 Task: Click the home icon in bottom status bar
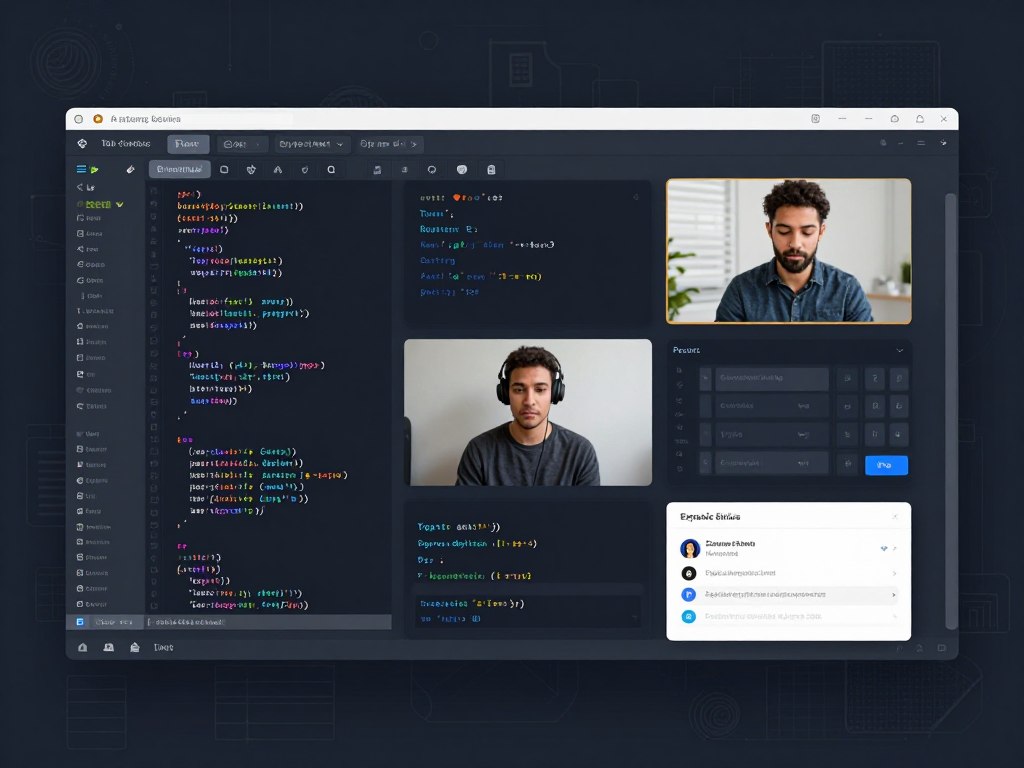(x=83, y=647)
